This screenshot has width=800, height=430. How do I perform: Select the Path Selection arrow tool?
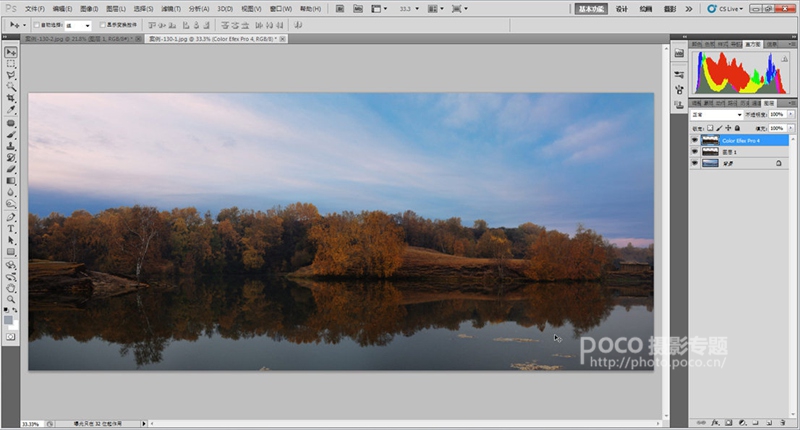pyautogui.click(x=11, y=240)
